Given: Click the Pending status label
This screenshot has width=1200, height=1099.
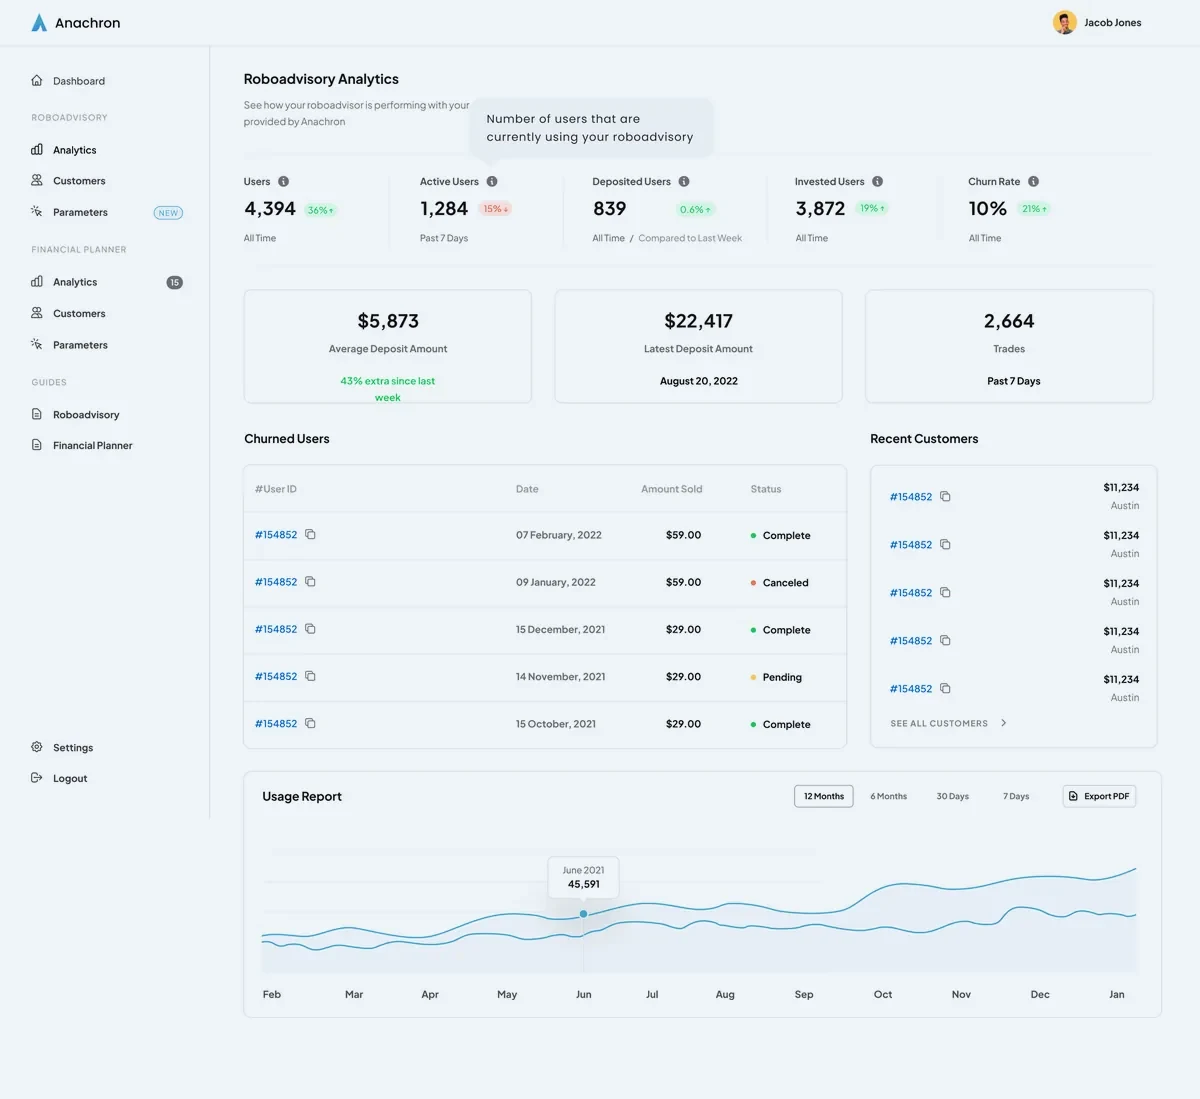Looking at the screenshot, I should 782,677.
